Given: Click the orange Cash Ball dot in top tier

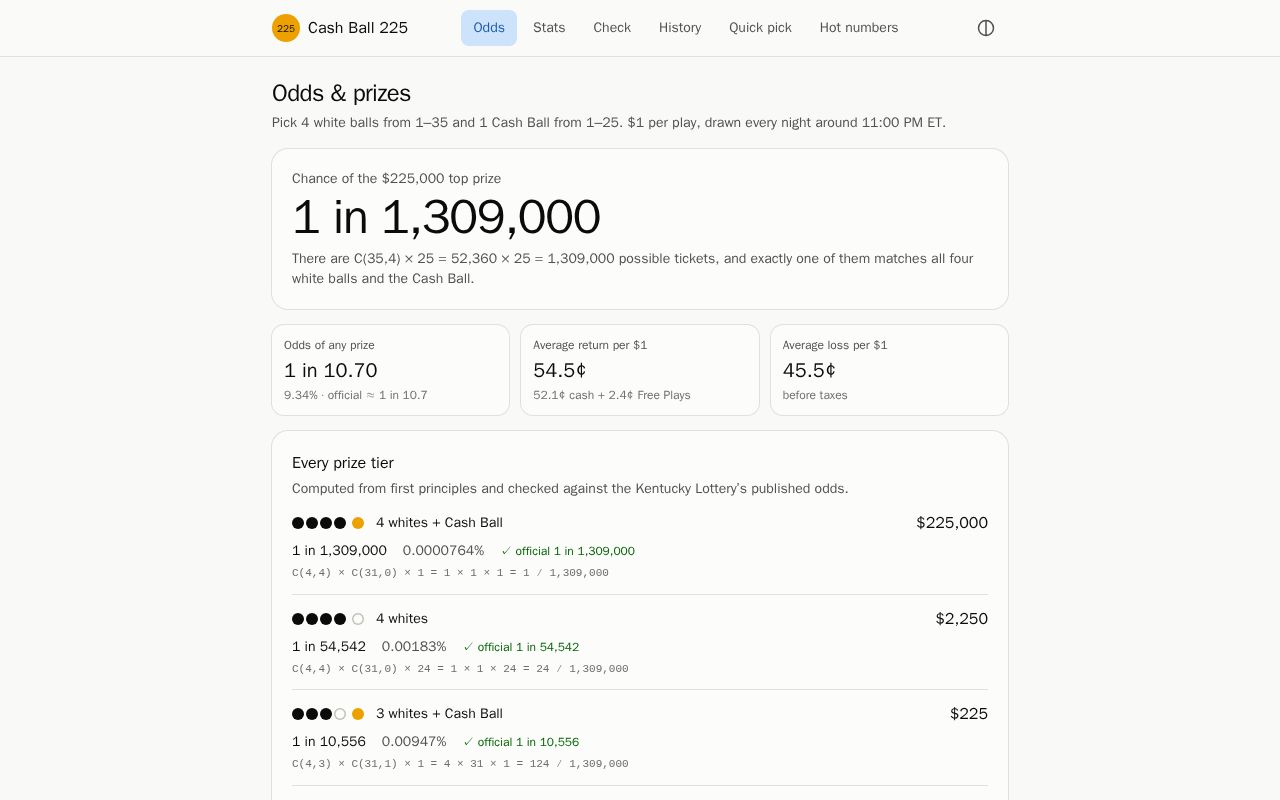Looking at the screenshot, I should 358,523.
